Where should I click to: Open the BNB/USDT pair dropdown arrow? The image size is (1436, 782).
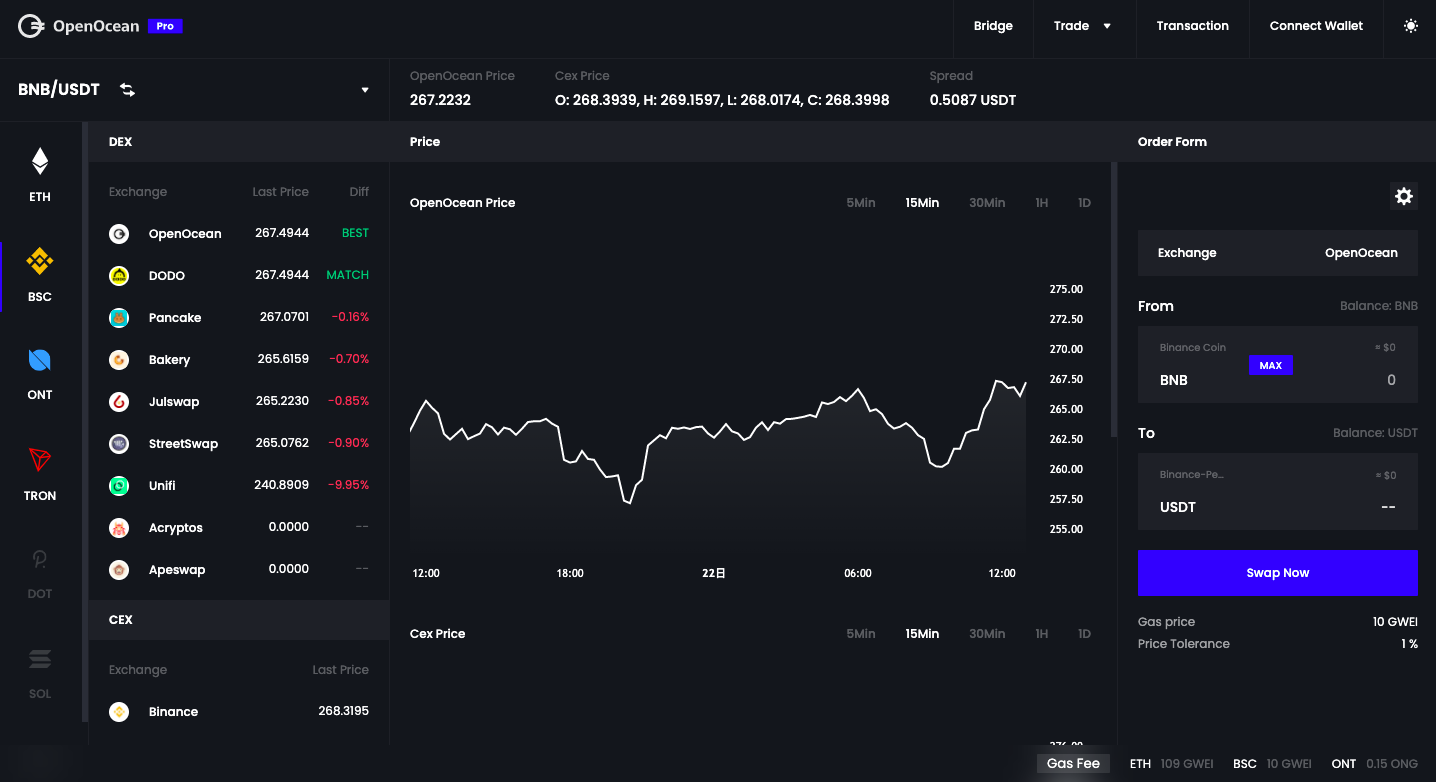[365, 90]
